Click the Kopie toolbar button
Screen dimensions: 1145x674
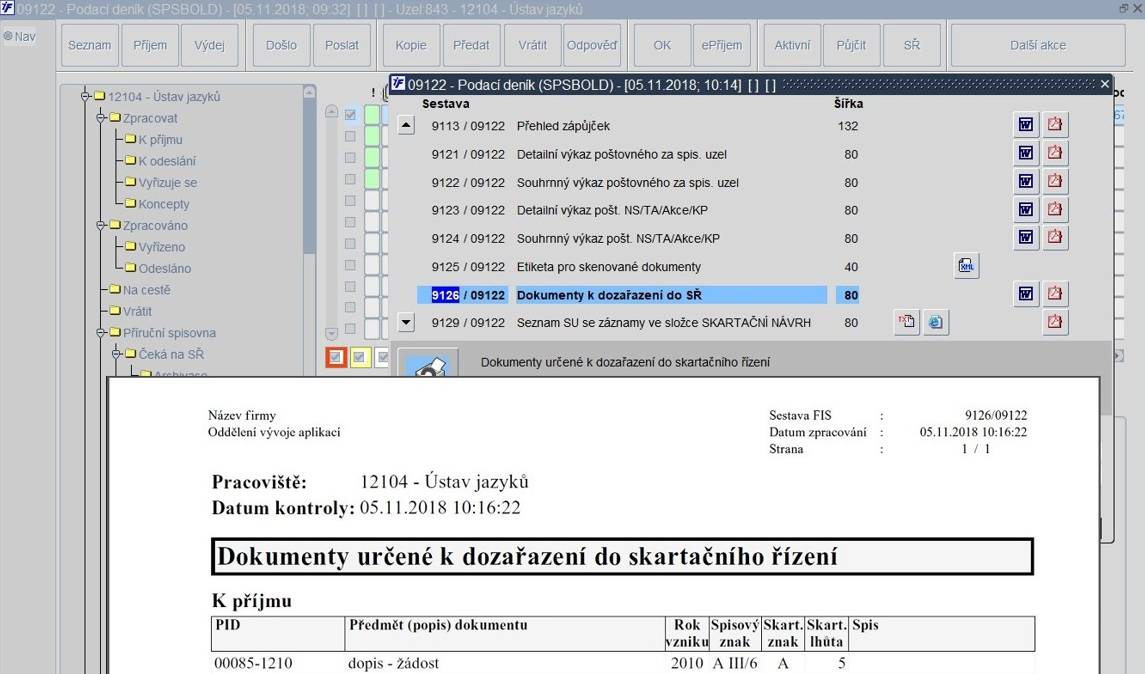click(x=411, y=45)
